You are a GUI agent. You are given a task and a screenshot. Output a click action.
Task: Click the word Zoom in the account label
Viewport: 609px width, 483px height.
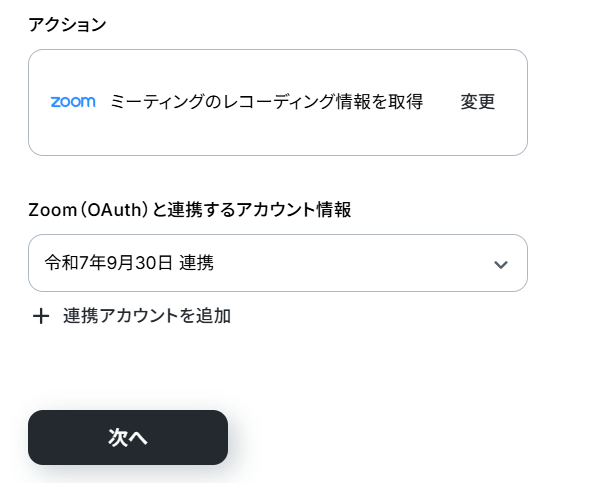(52, 210)
